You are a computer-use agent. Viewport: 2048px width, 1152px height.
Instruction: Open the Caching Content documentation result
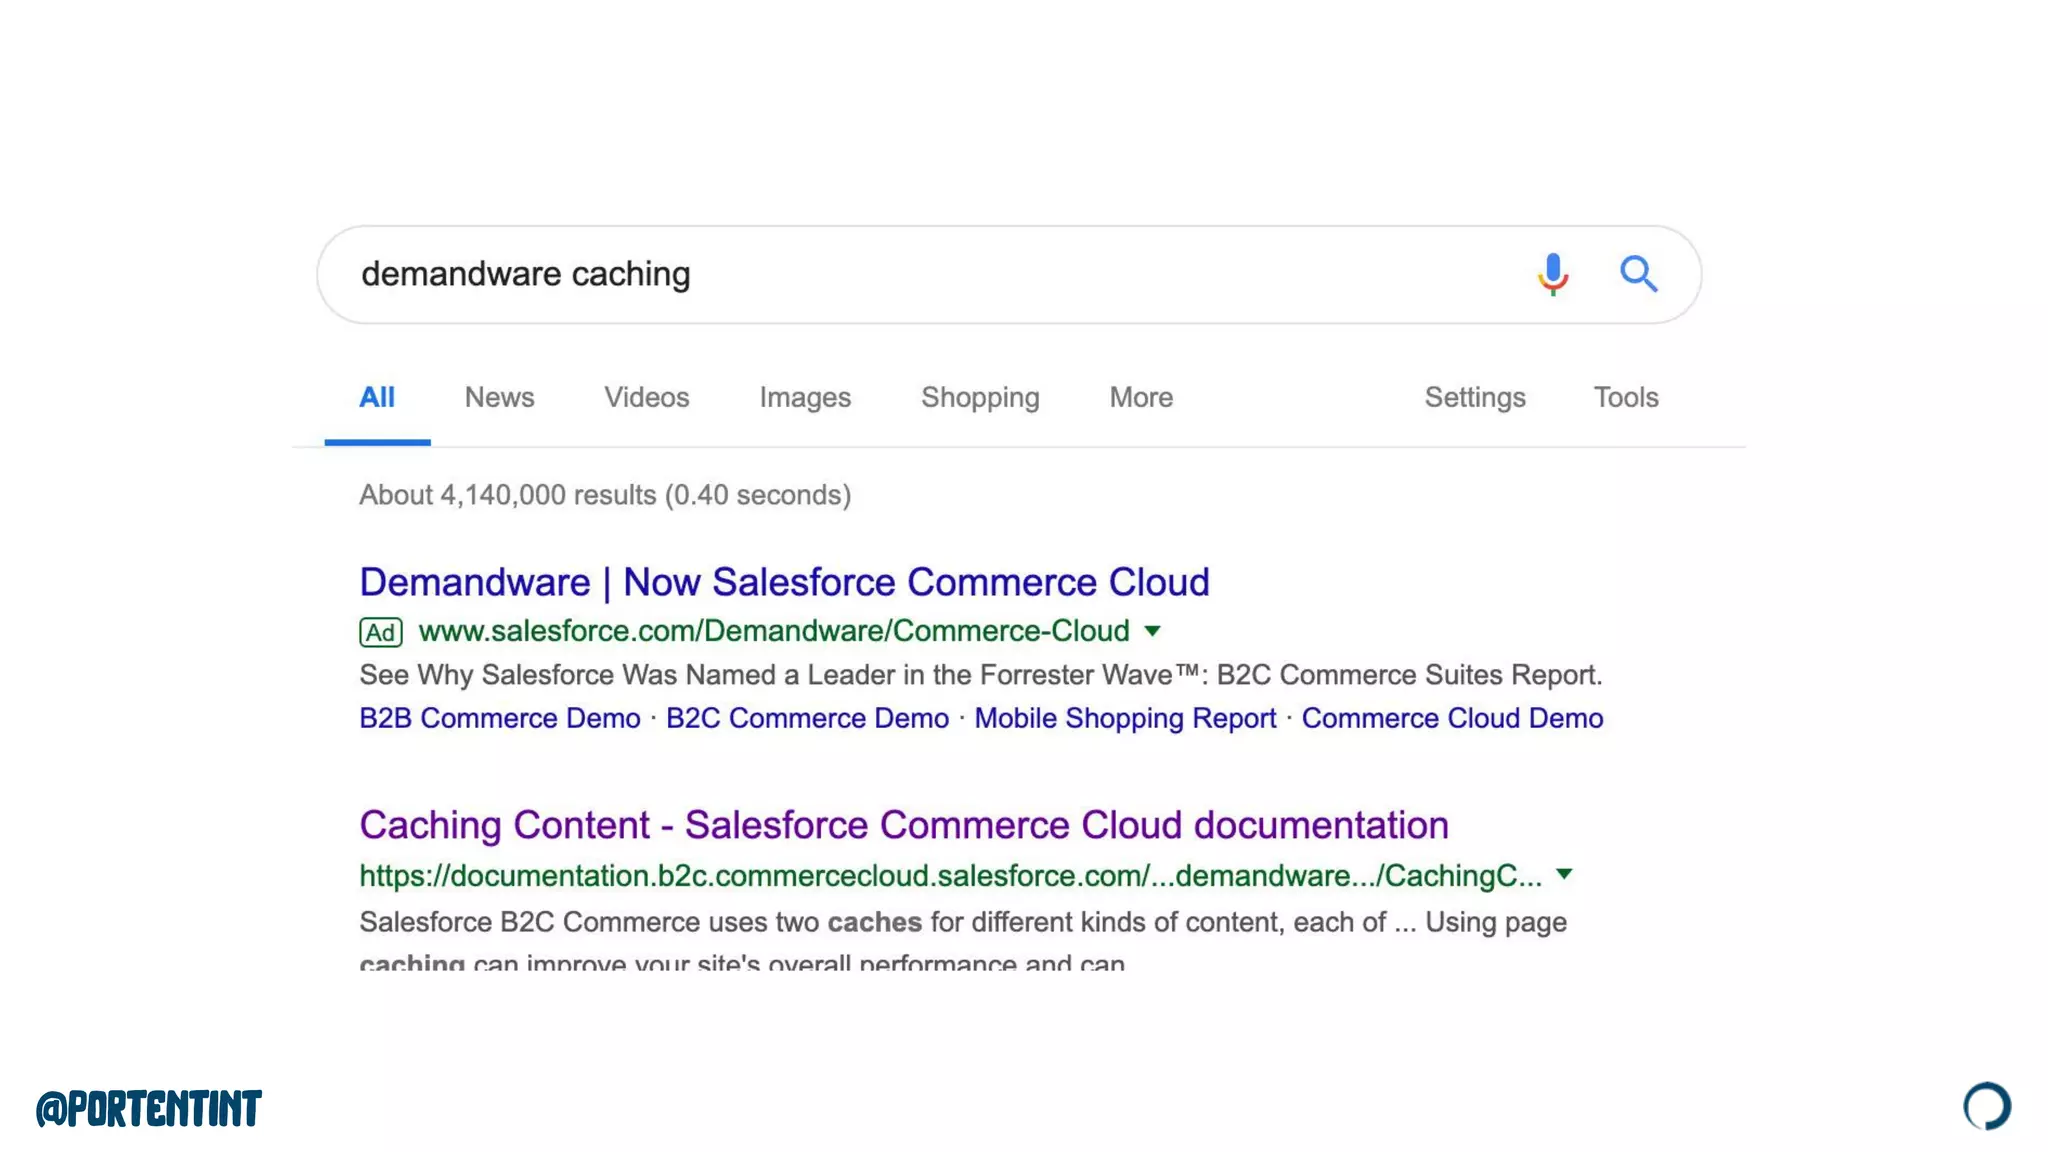[903, 825]
